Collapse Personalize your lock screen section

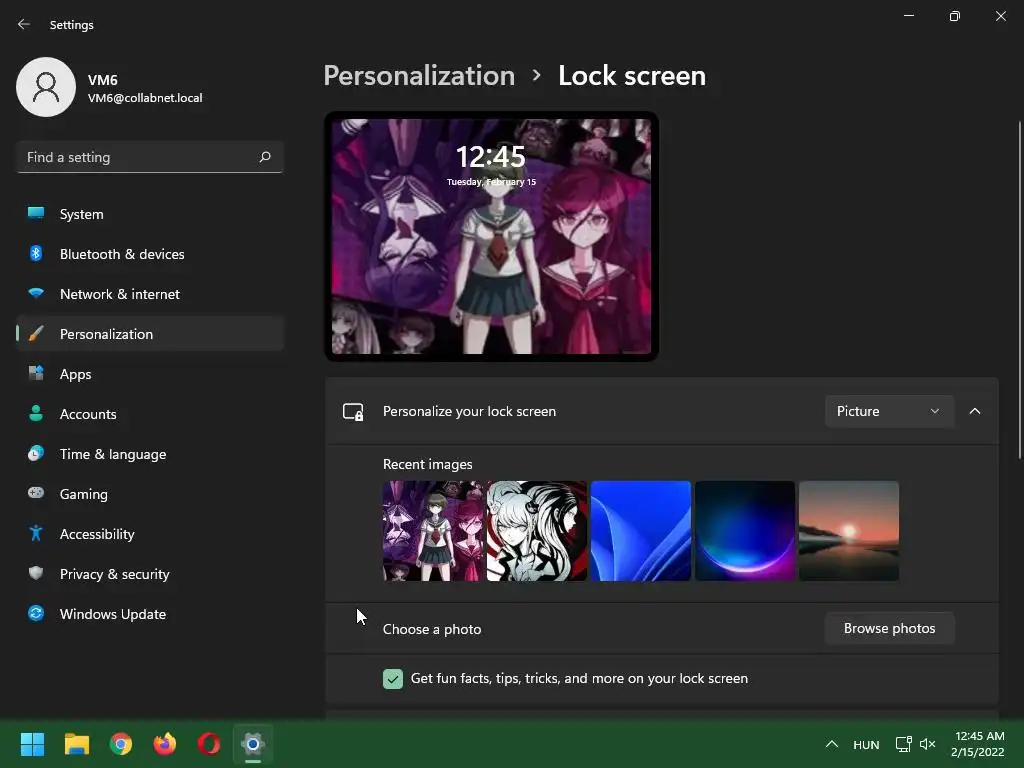coord(974,411)
